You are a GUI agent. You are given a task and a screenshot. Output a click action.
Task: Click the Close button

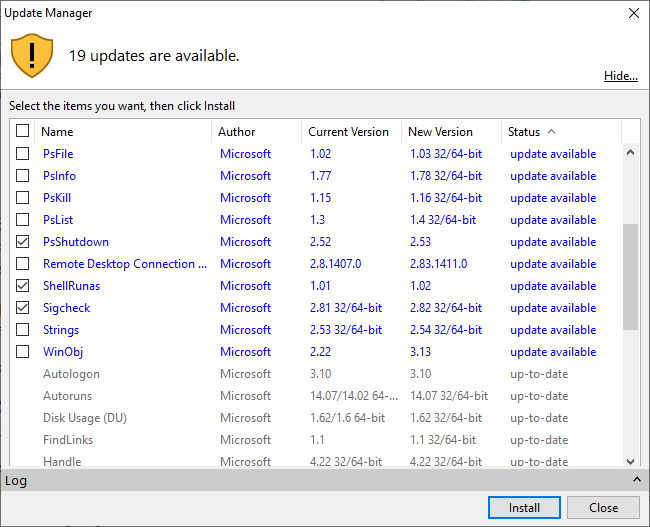click(603, 508)
